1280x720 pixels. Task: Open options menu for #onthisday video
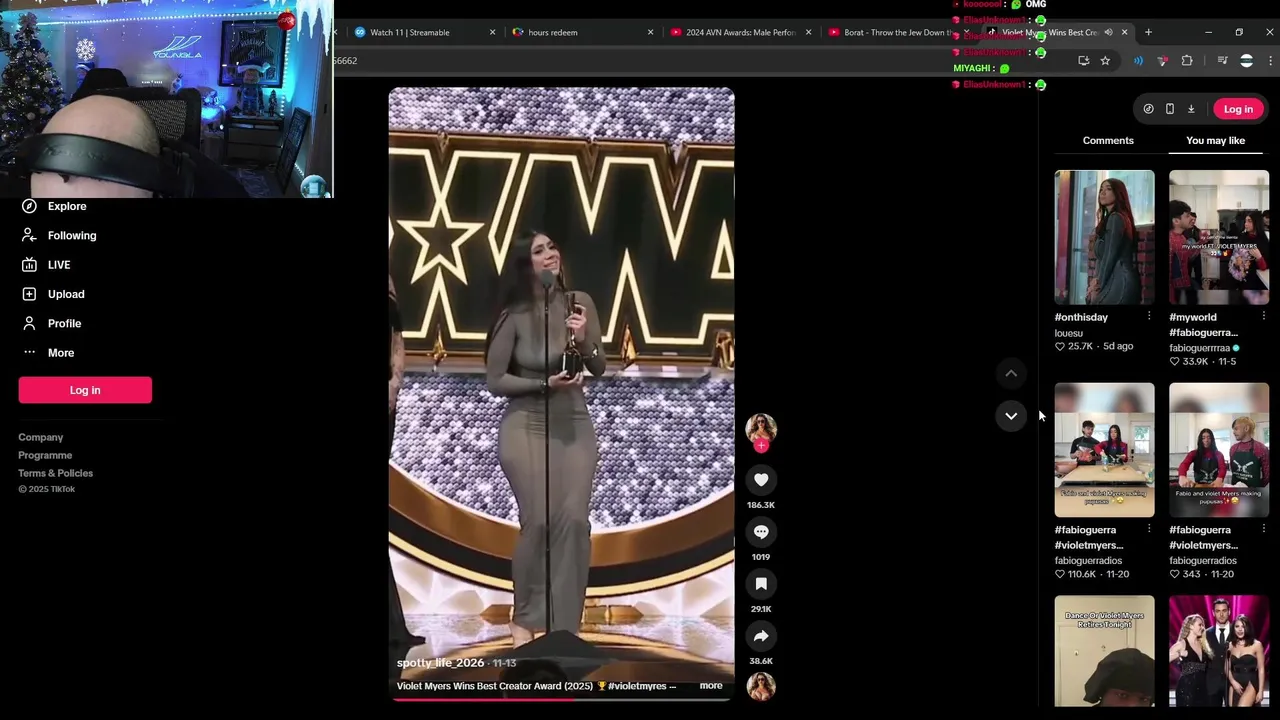pyautogui.click(x=1148, y=317)
